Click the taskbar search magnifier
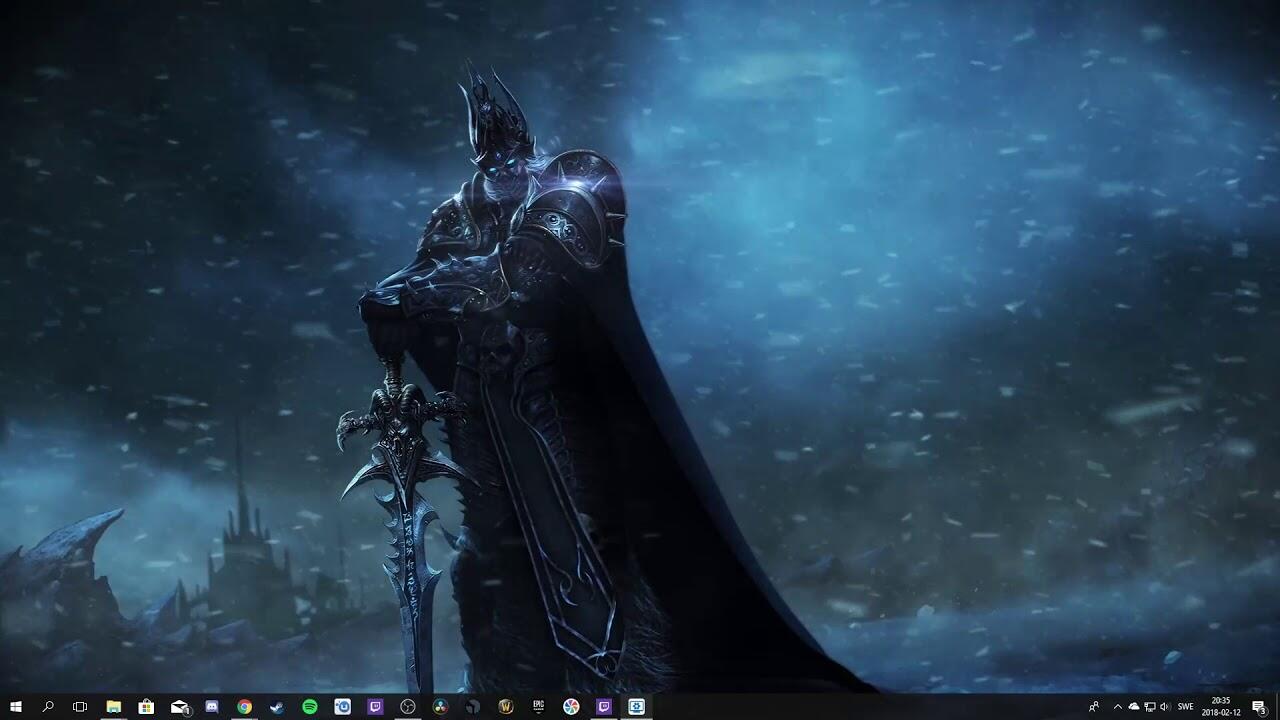This screenshot has height=720, width=1280. (x=48, y=707)
